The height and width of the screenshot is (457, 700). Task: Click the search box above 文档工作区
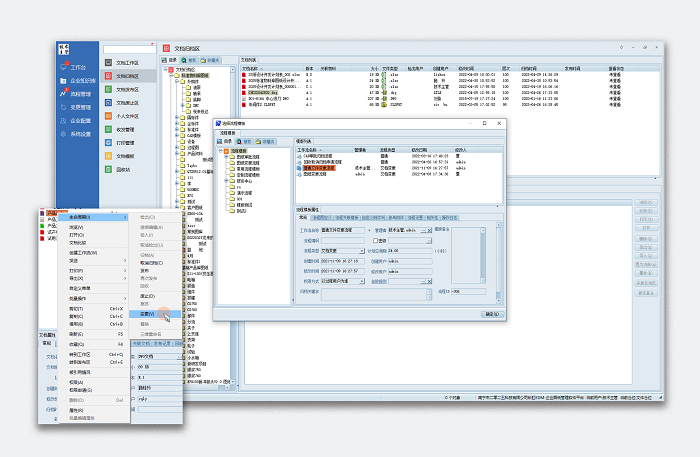(129, 50)
